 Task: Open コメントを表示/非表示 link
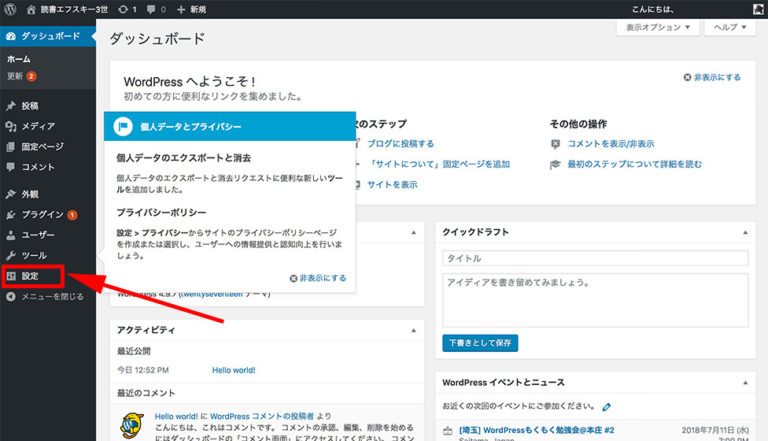tap(611, 144)
